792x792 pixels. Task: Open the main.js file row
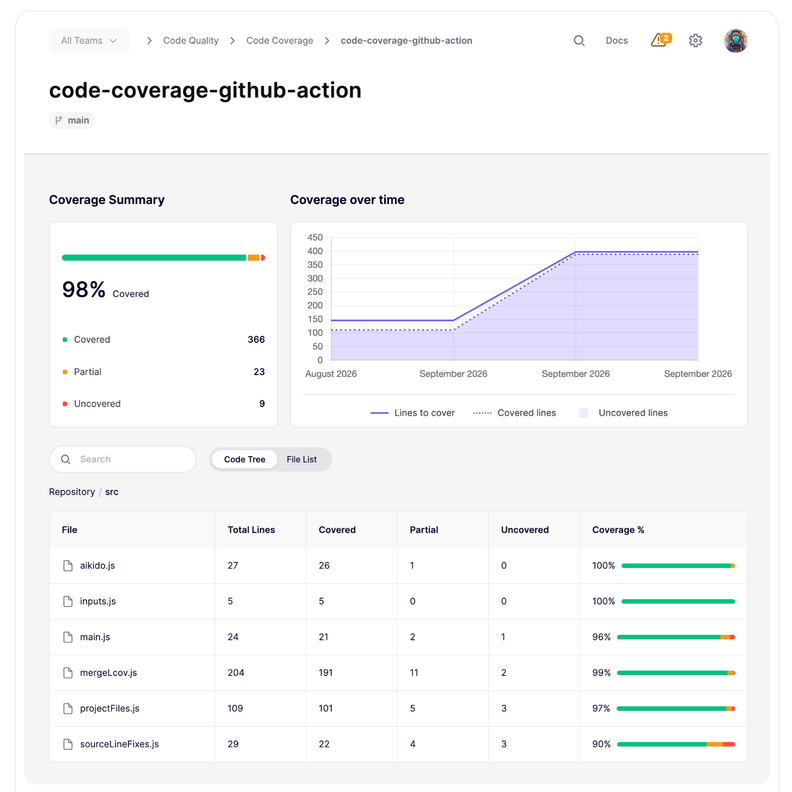click(398, 637)
